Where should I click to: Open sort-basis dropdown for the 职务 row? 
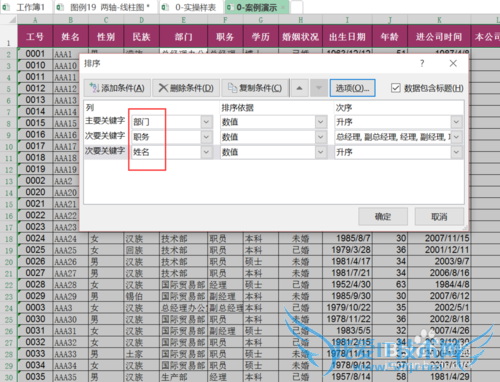click(320, 137)
